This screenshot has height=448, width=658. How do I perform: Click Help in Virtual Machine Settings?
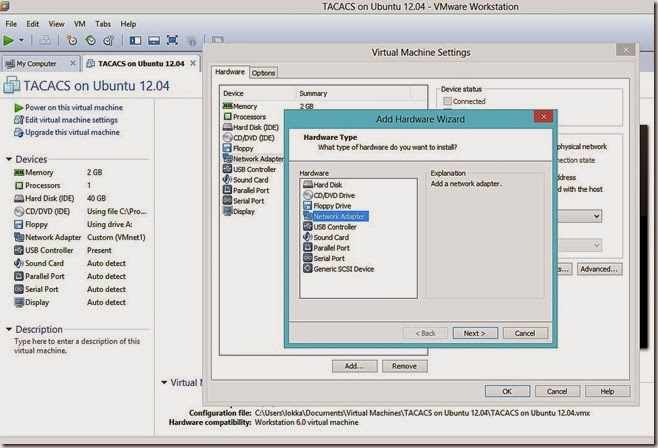[x=607, y=391]
